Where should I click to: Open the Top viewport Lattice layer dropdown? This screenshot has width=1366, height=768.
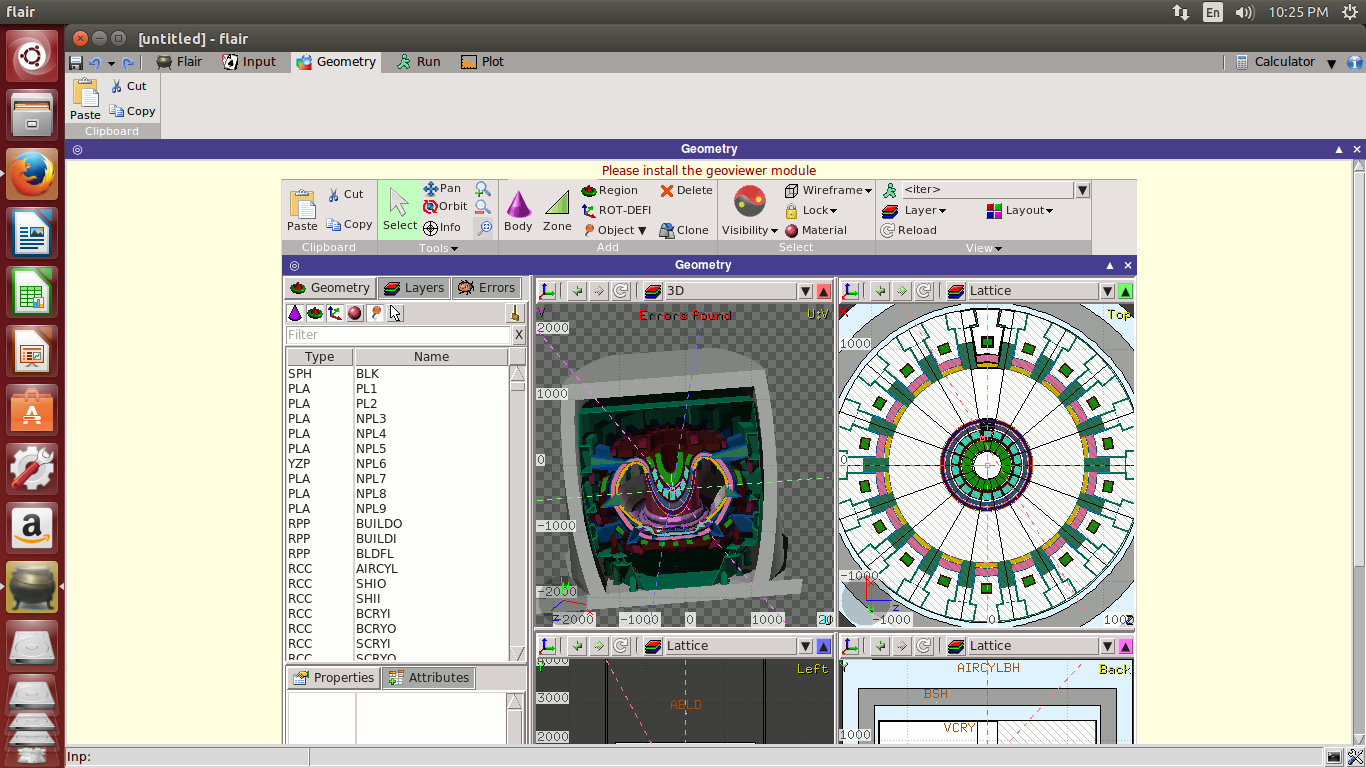tap(1107, 291)
